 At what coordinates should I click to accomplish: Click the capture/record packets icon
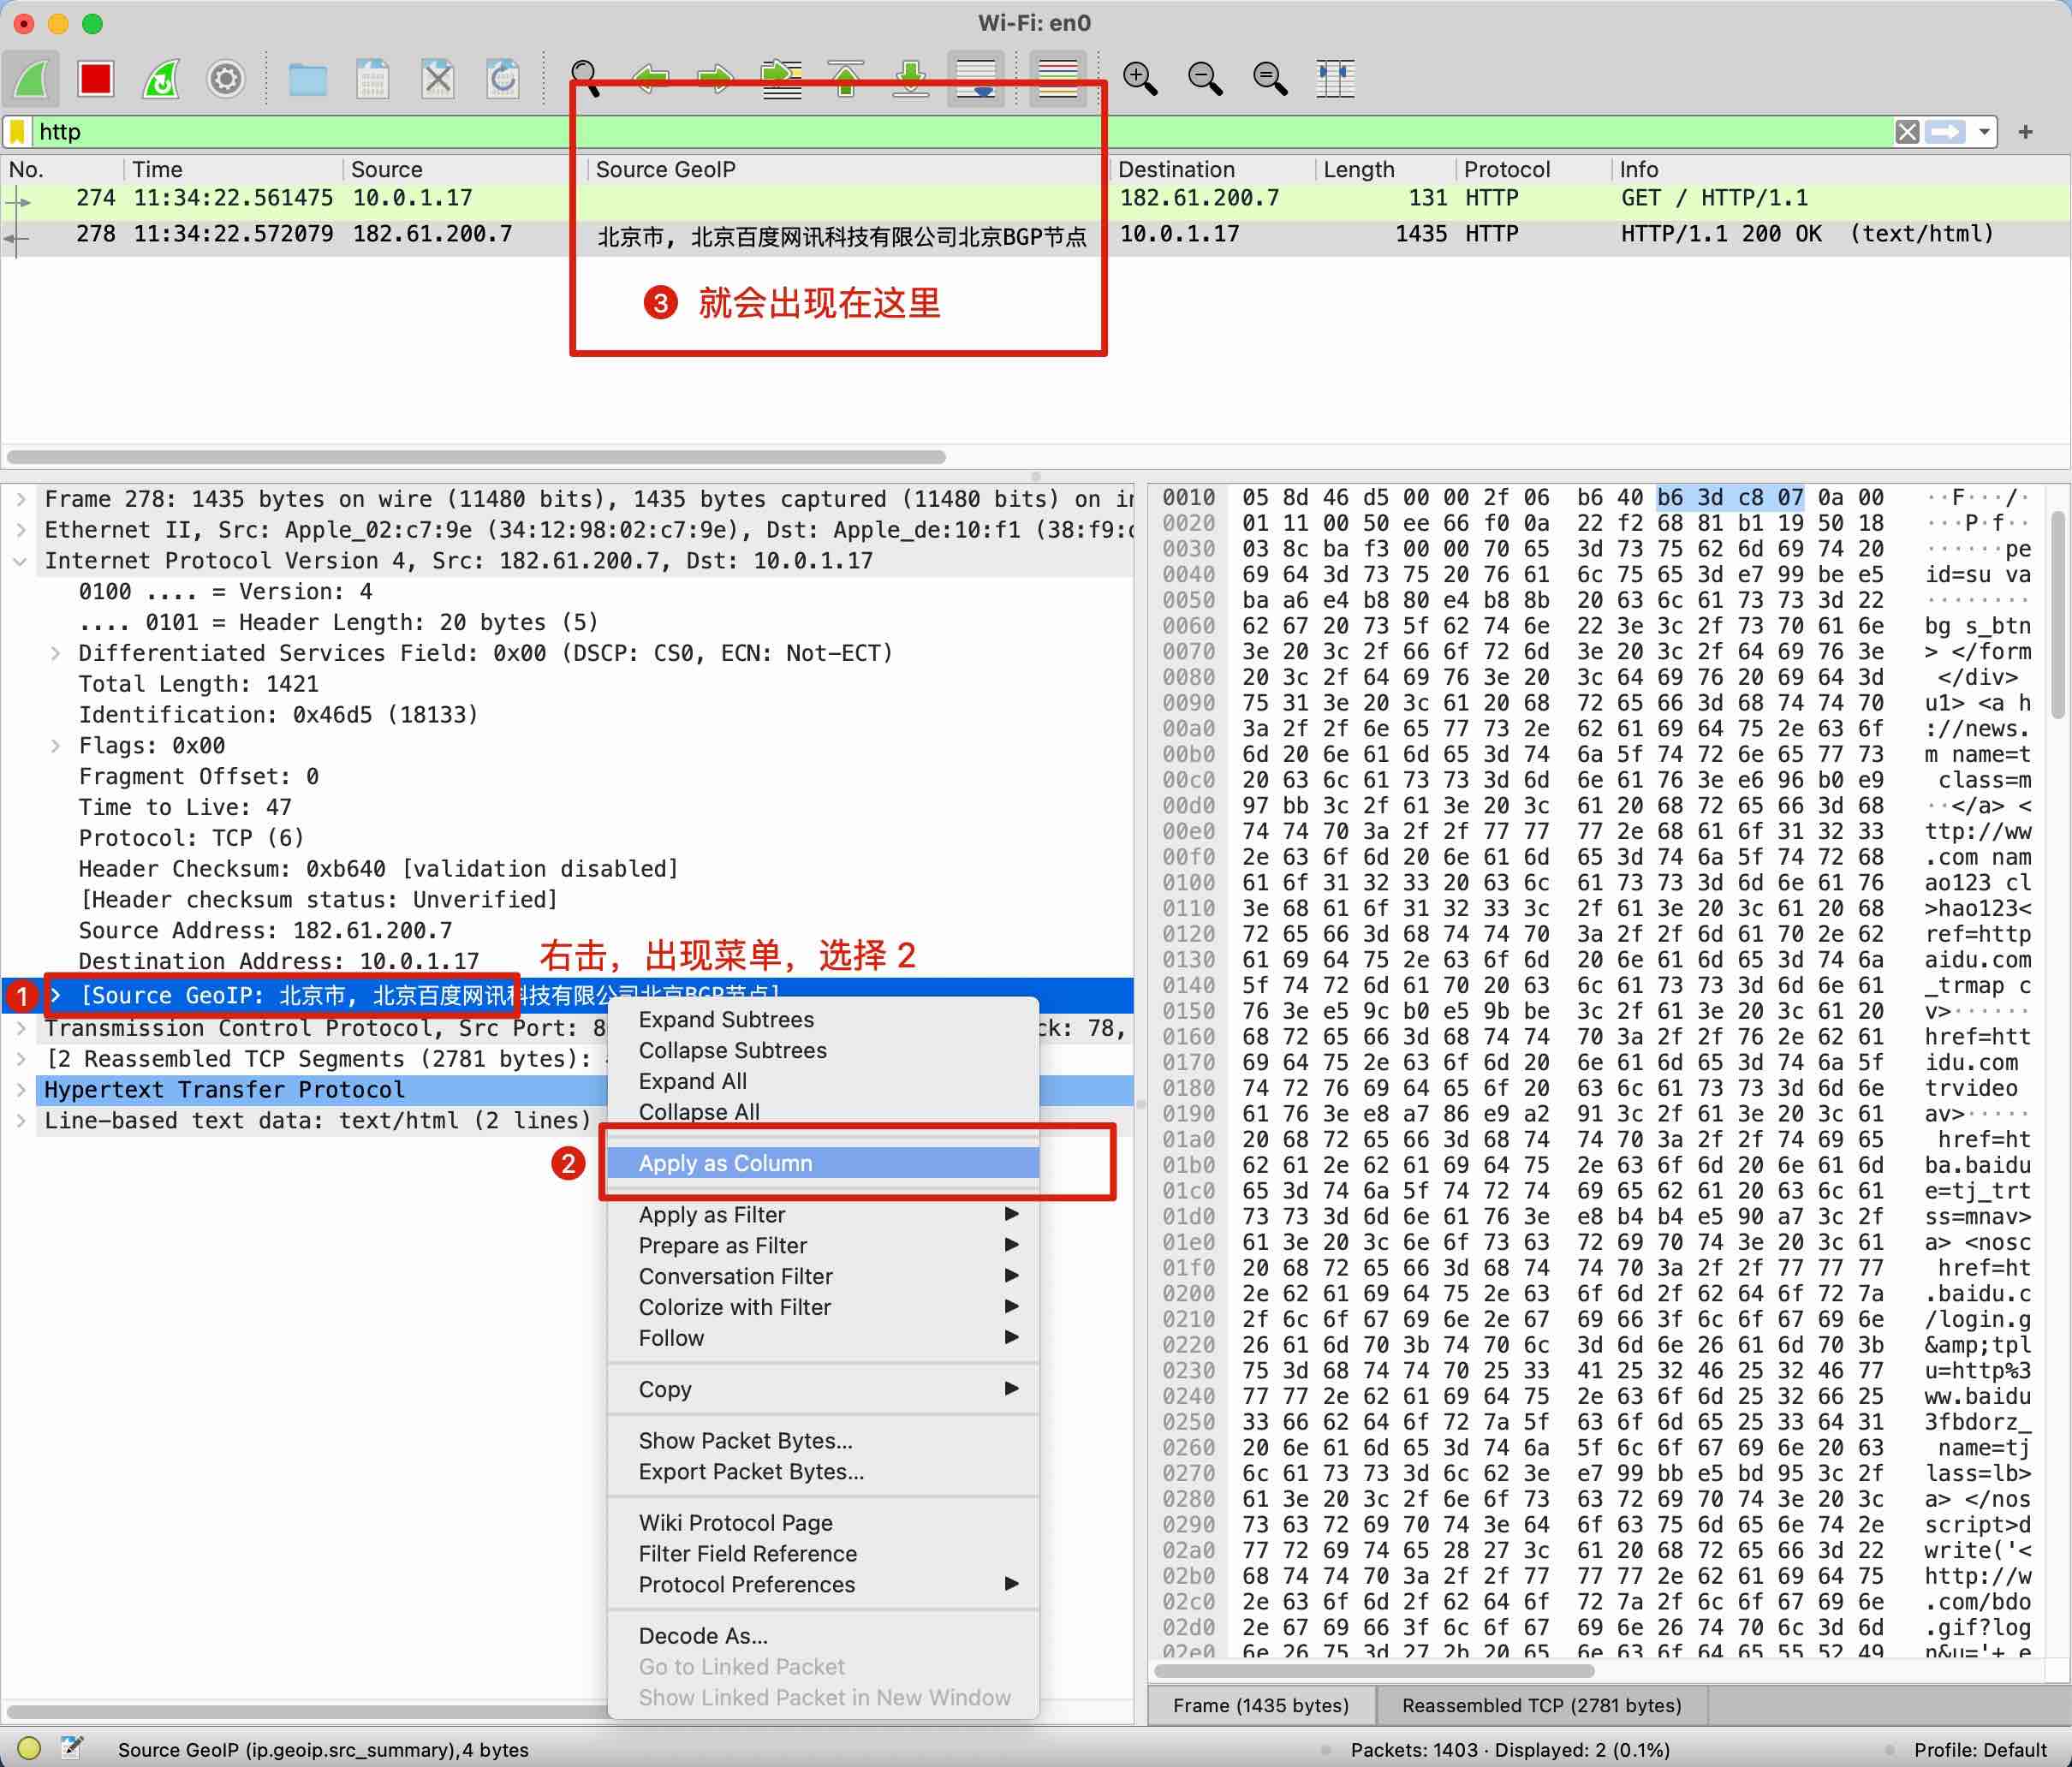tap(33, 80)
